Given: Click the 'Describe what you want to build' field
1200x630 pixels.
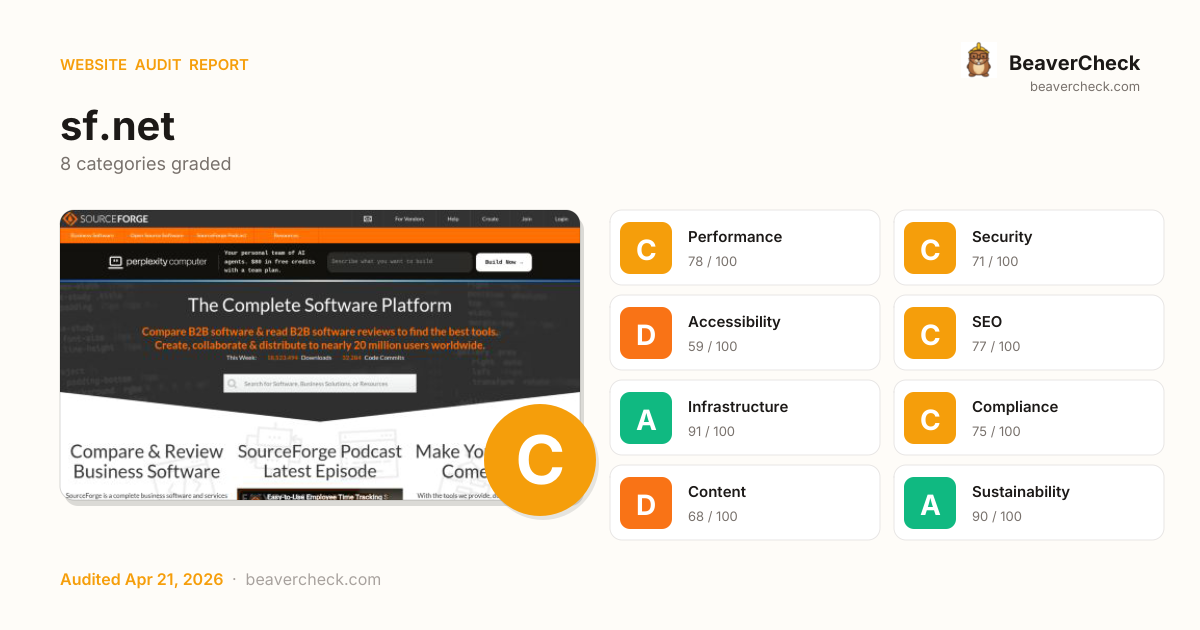Looking at the screenshot, I should point(399,262).
